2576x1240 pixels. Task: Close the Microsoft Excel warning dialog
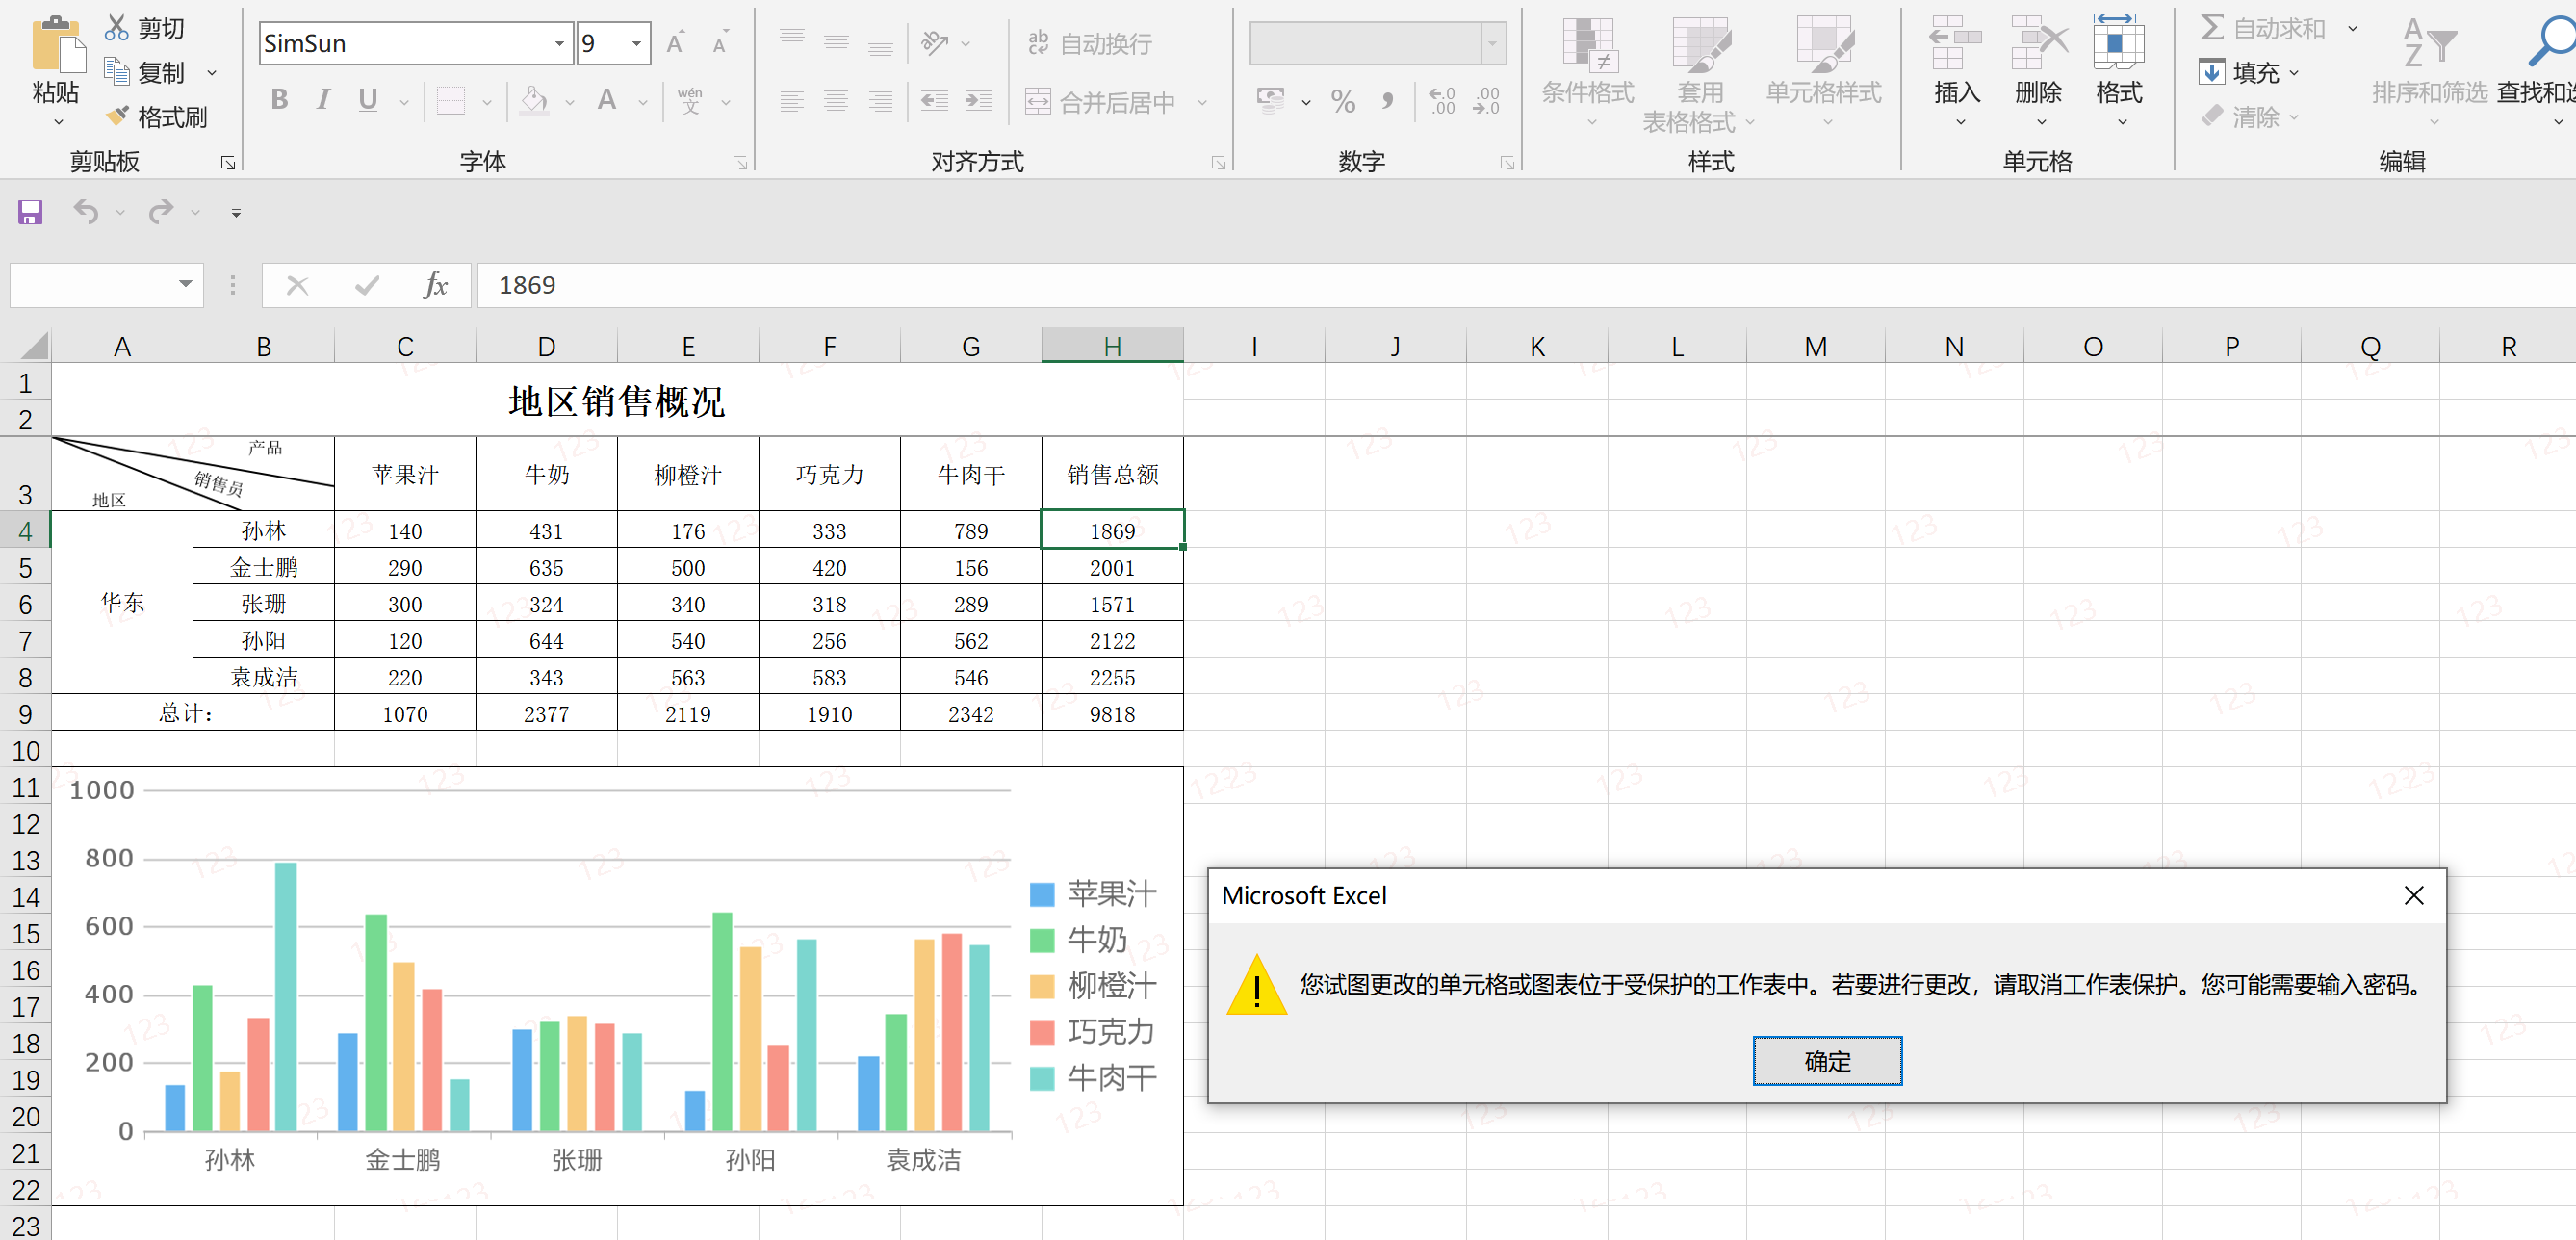point(2413,895)
